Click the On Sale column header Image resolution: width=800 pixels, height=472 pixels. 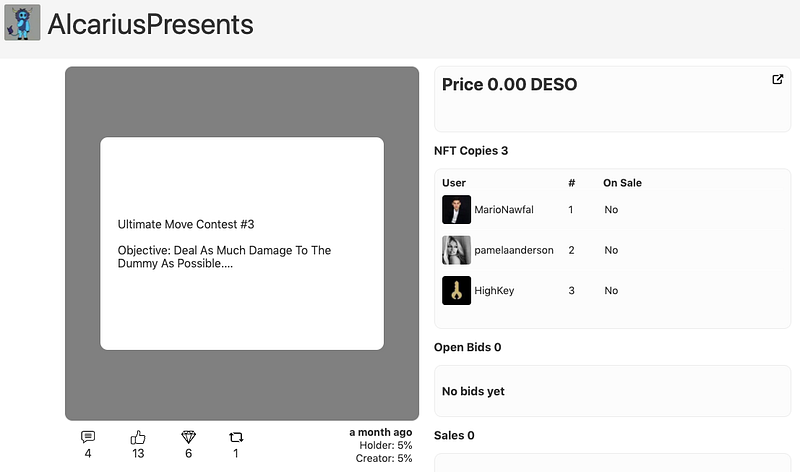(x=622, y=183)
